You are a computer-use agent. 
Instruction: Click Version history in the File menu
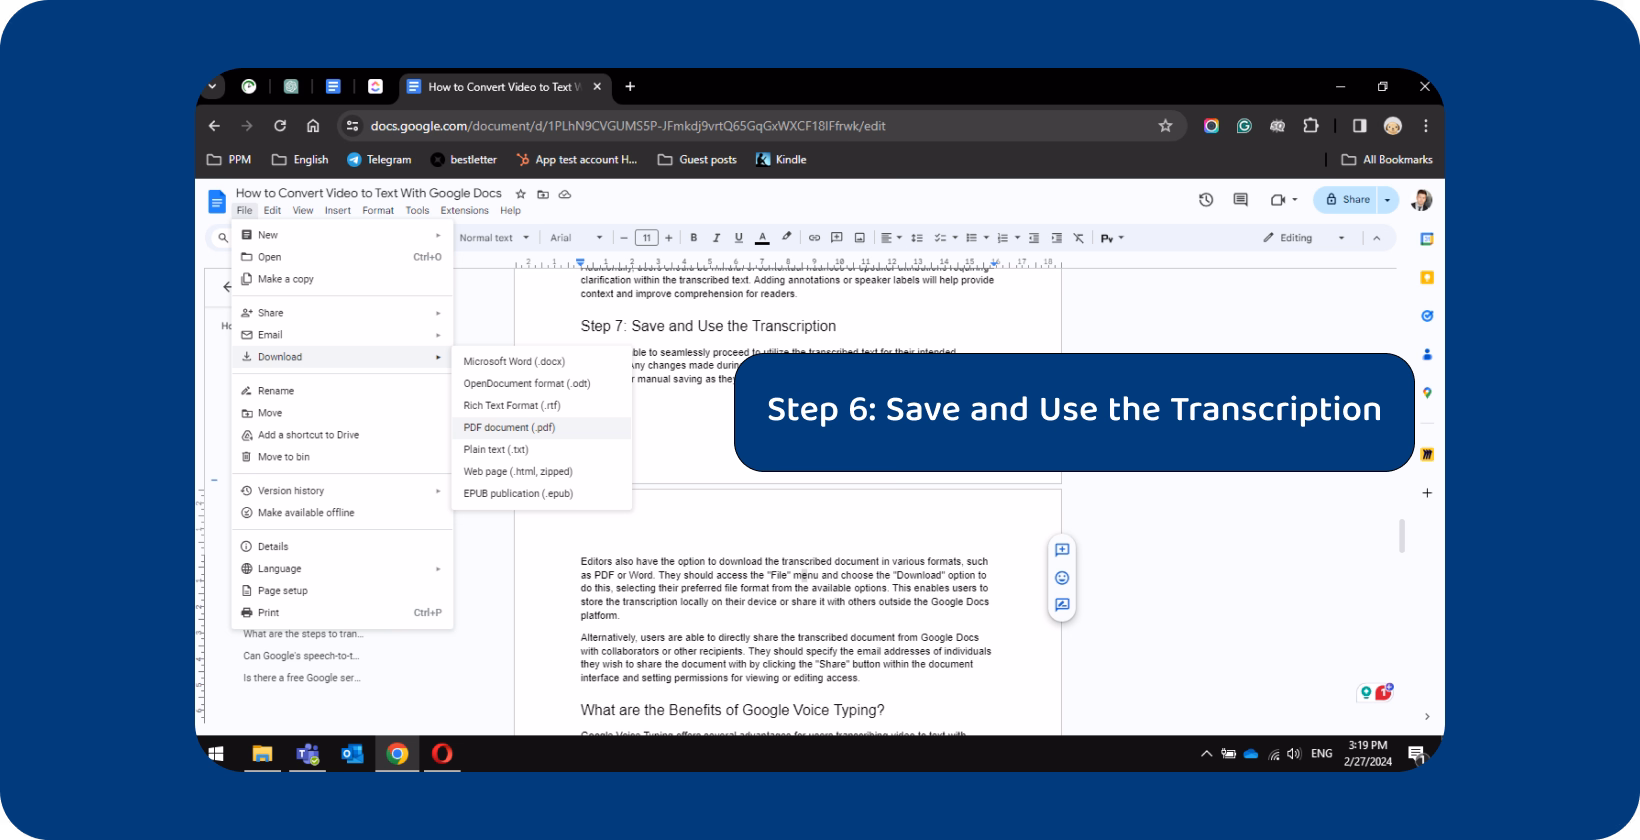[342, 491]
